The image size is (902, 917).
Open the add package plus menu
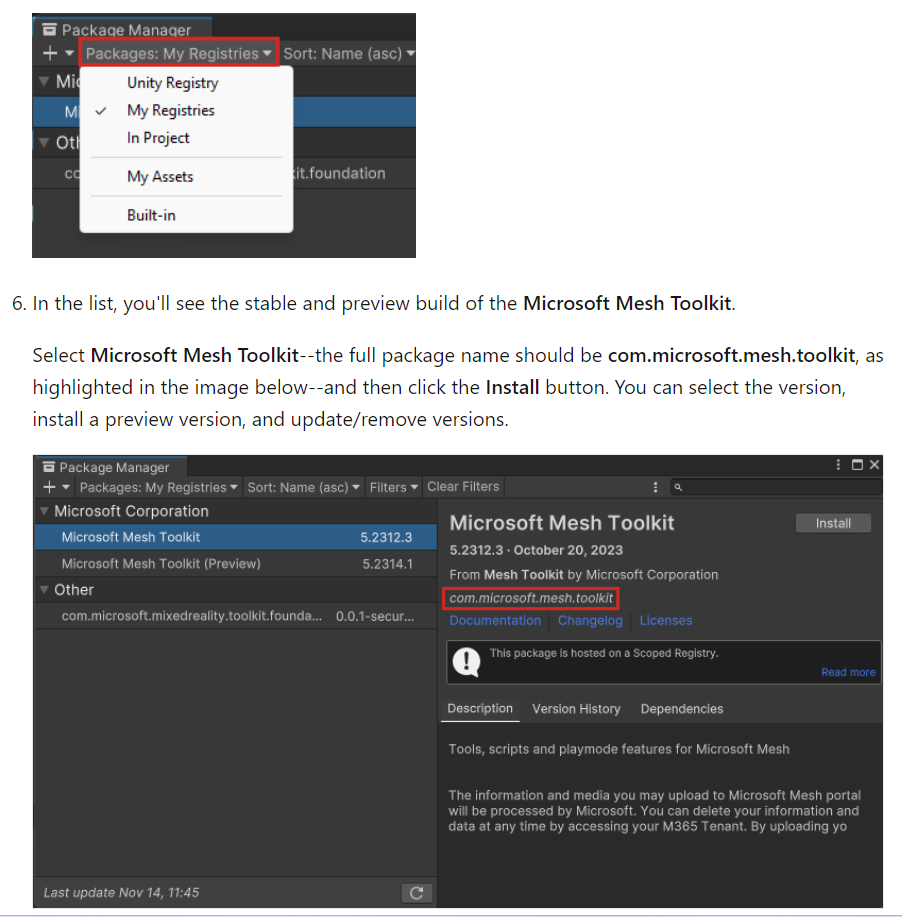[x=49, y=487]
